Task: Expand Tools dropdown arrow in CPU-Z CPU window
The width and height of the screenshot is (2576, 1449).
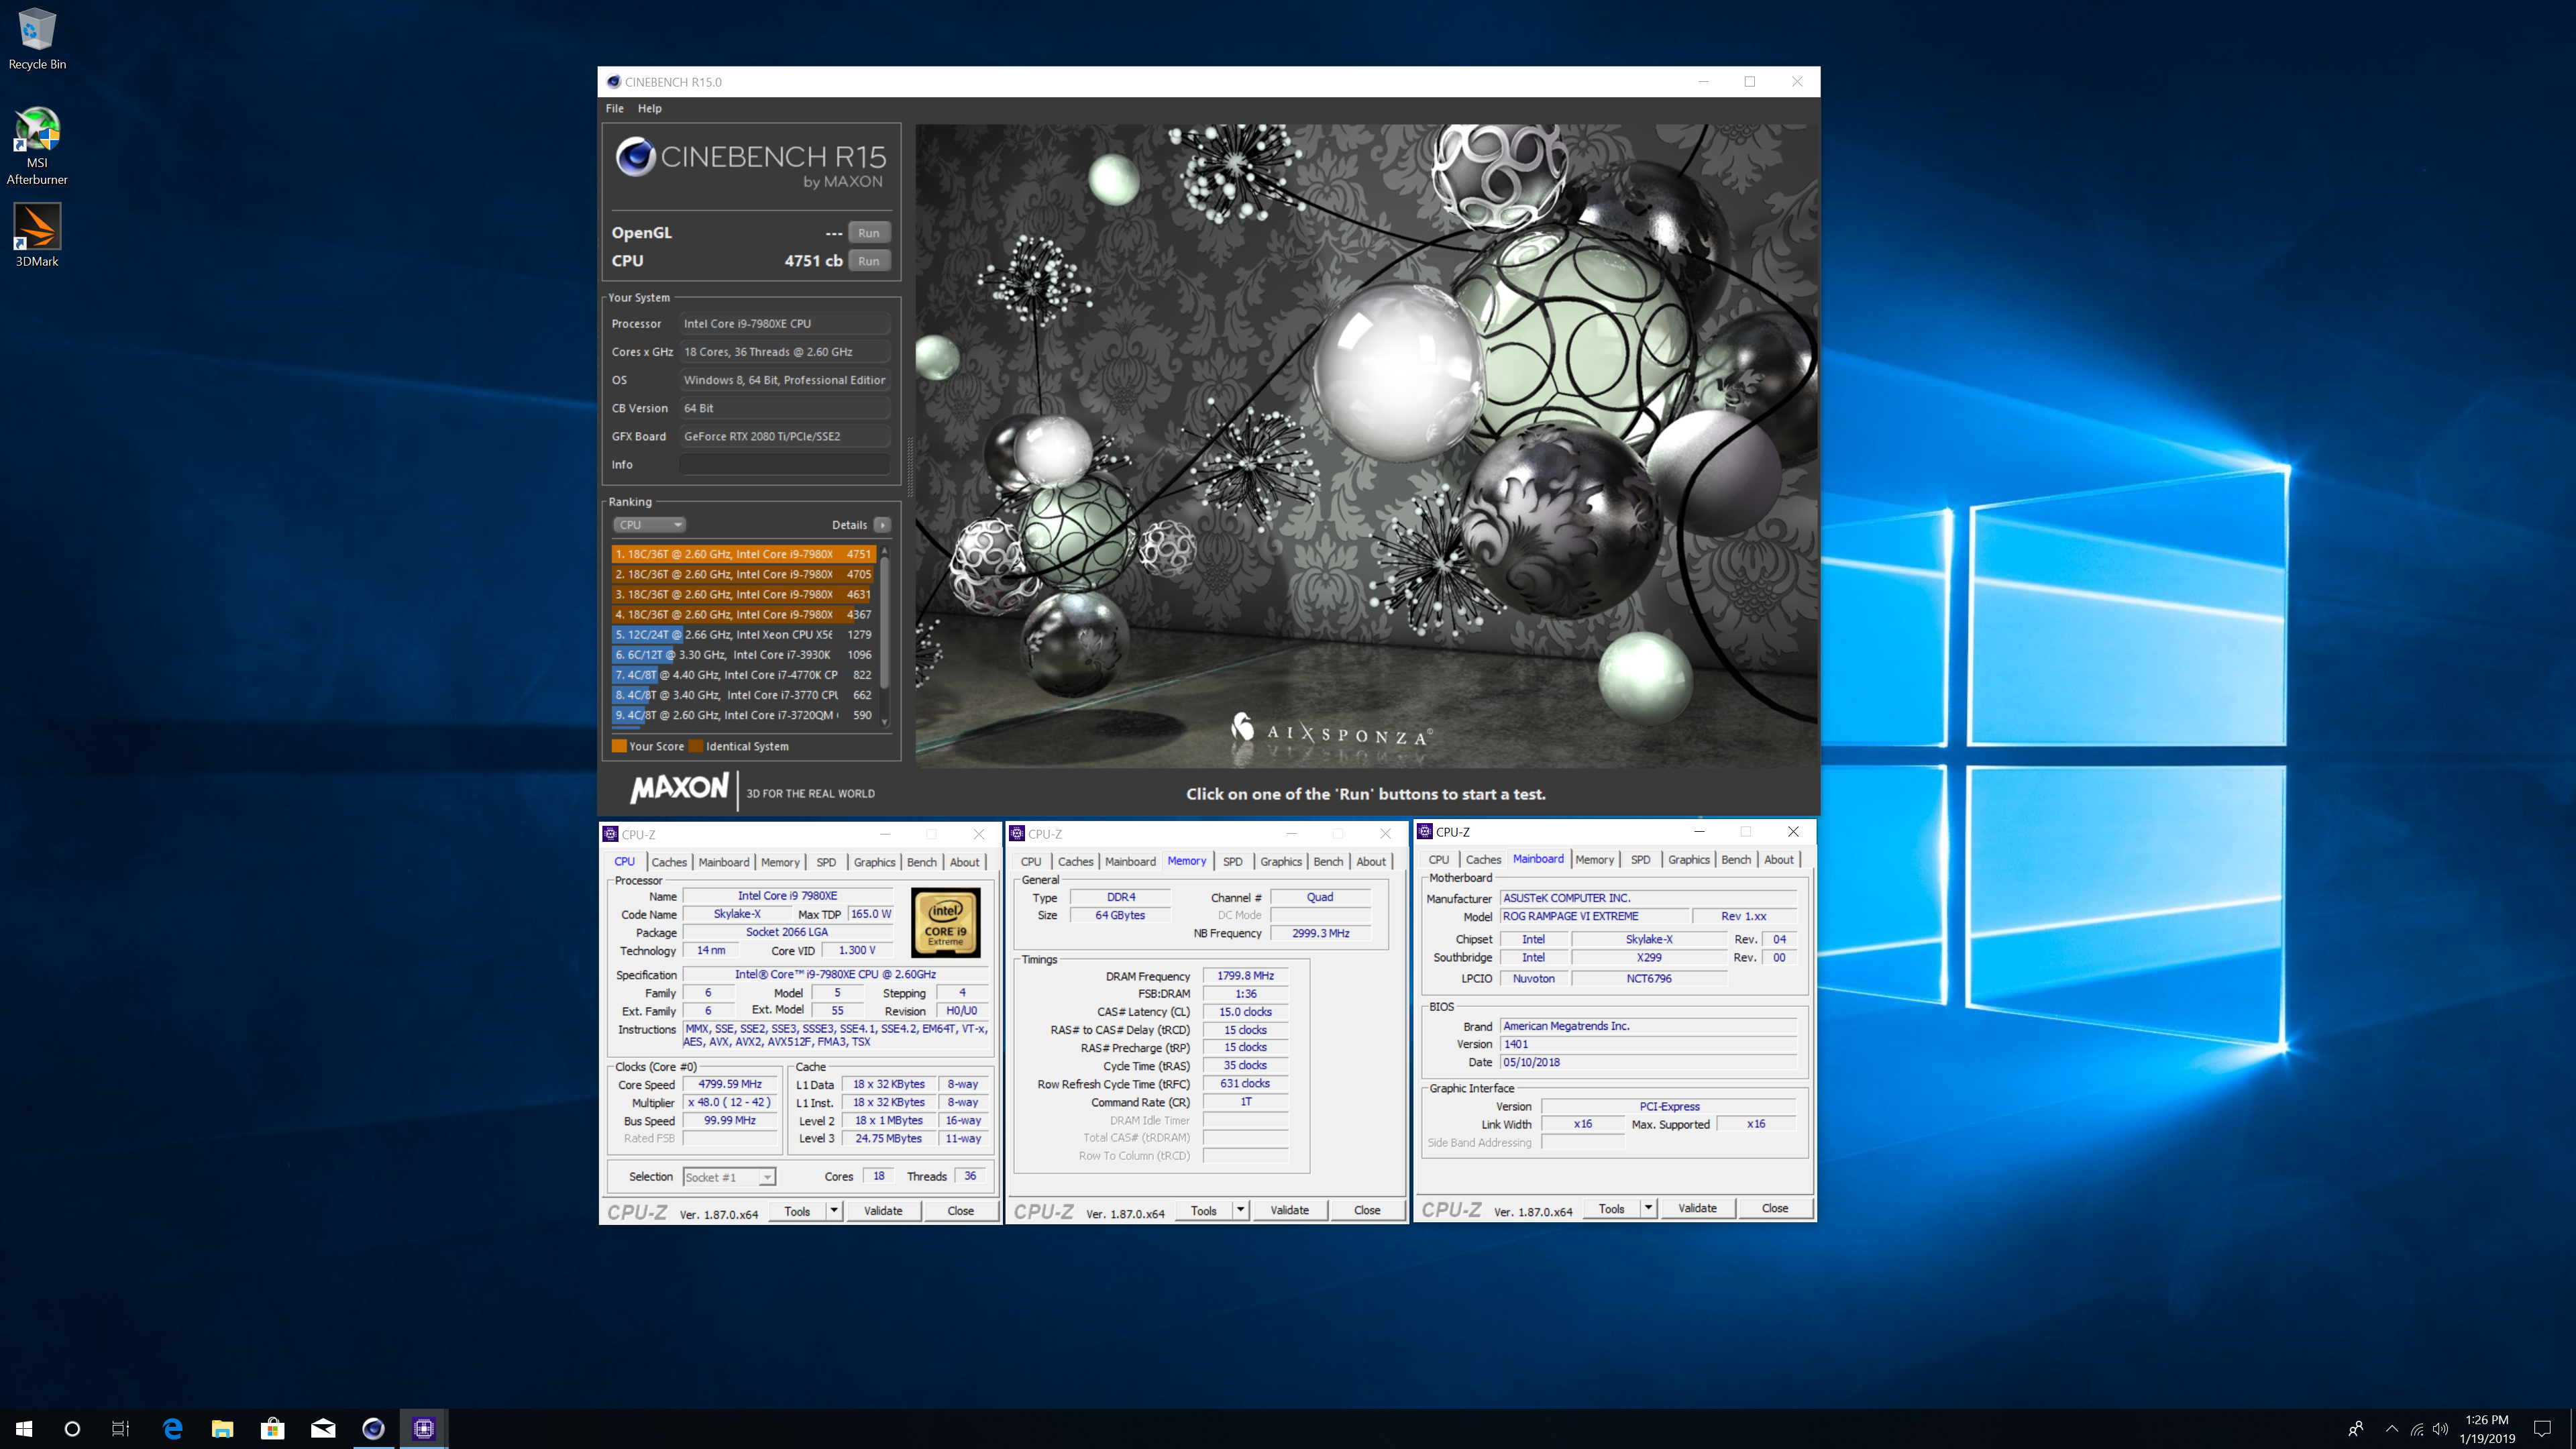Action: tap(834, 1211)
